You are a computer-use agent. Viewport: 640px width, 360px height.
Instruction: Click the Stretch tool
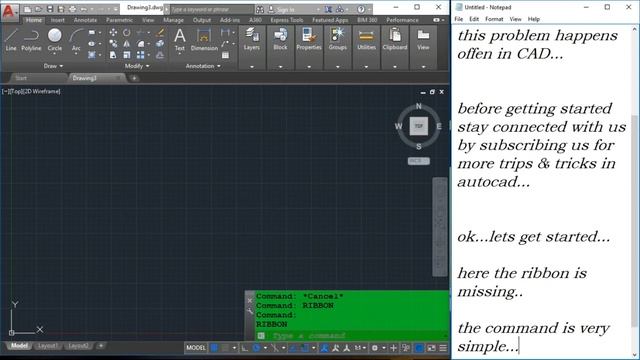(x=113, y=55)
